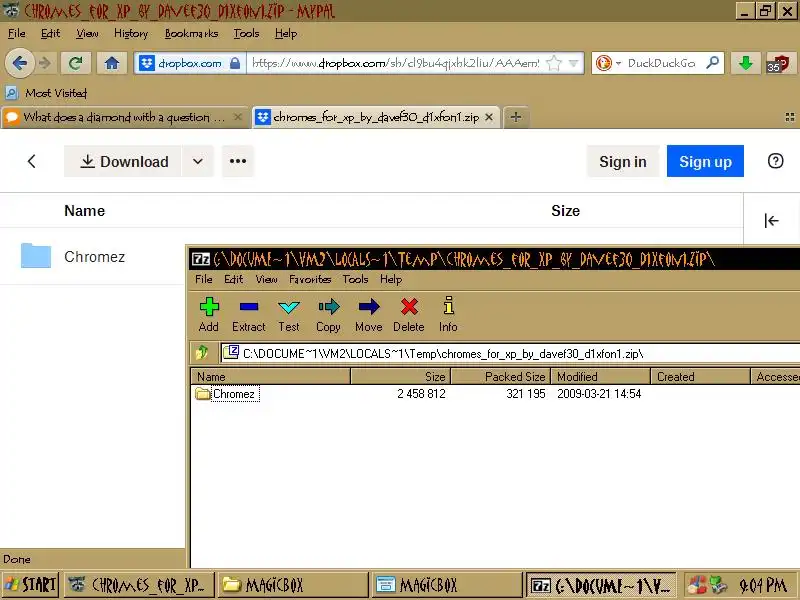800x600 pixels.
Task: Click the blue Sign up button
Action: point(705,161)
